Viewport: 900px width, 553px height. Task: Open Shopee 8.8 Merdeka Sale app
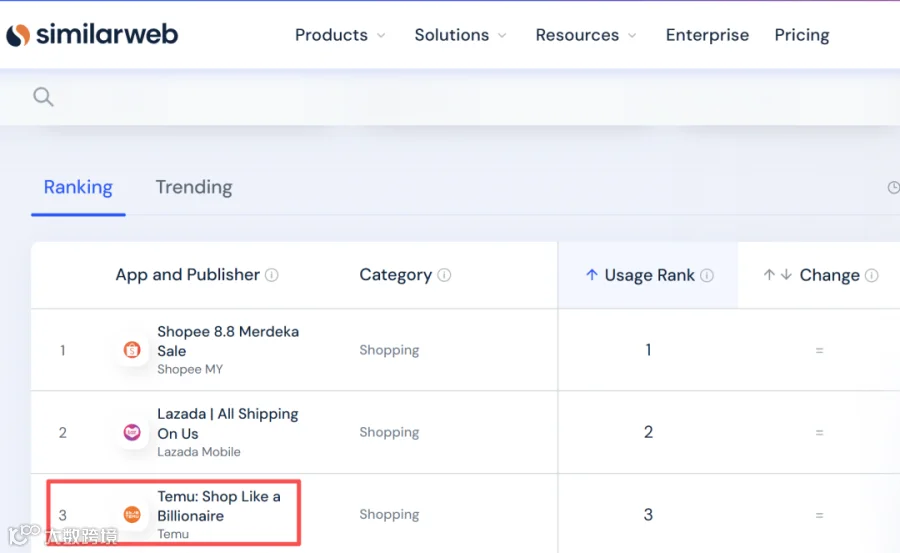[228, 341]
